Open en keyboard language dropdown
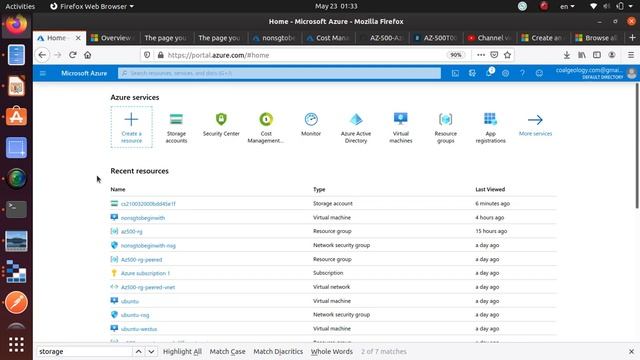Screen dimensions: 640x360 (567, 6)
